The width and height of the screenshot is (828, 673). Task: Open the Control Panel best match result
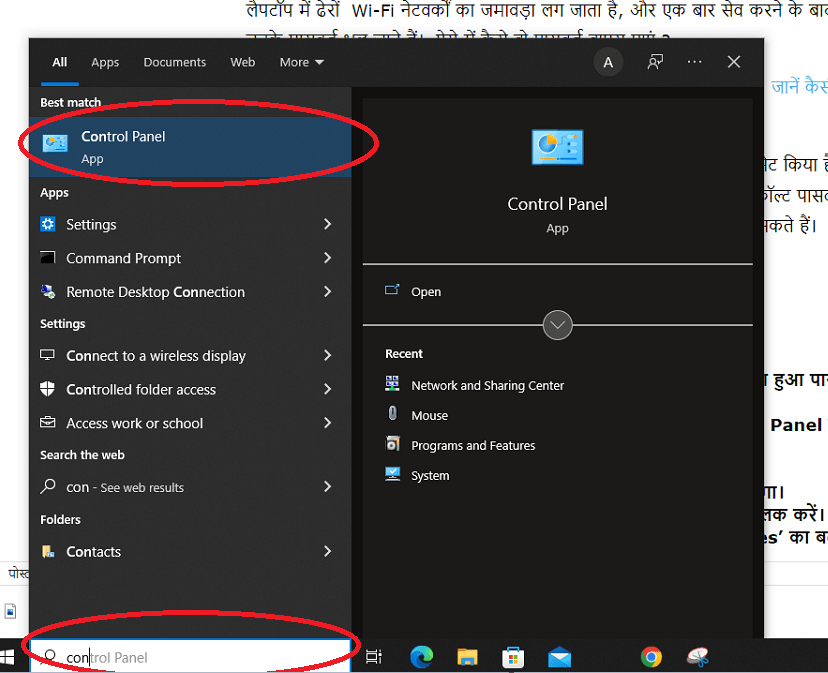click(x=191, y=147)
